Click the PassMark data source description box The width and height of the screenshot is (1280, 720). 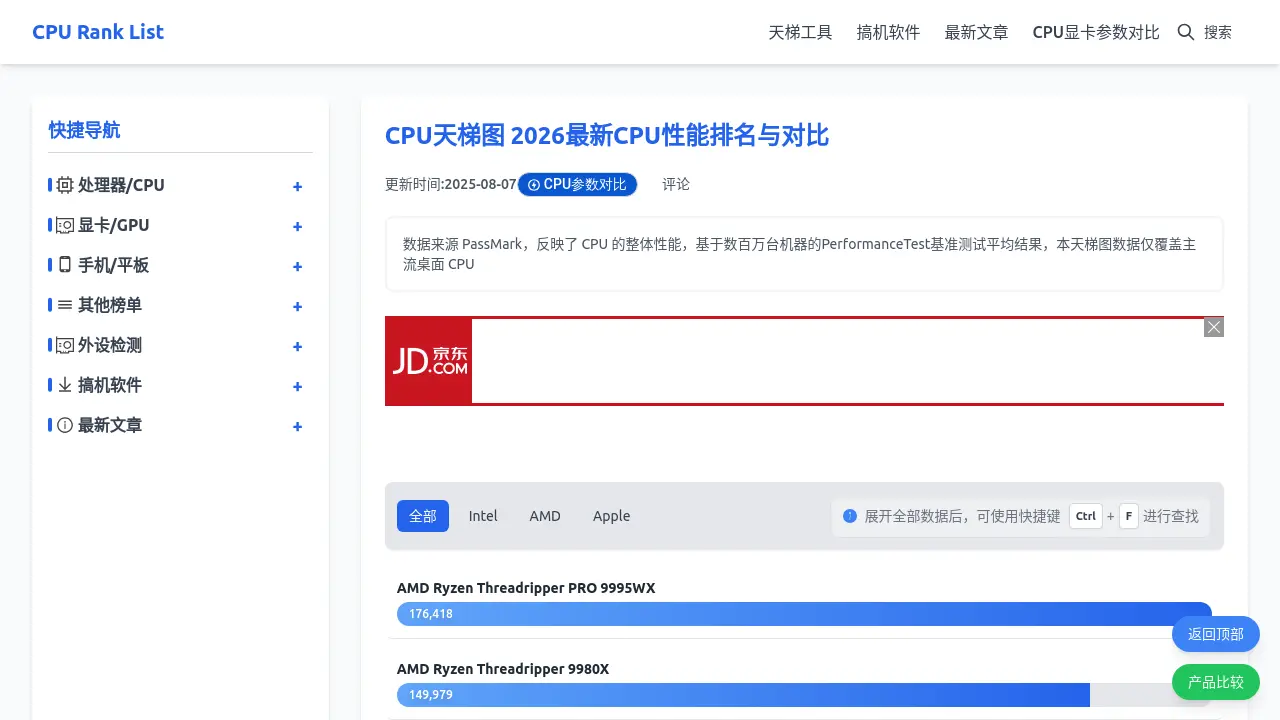[804, 254]
